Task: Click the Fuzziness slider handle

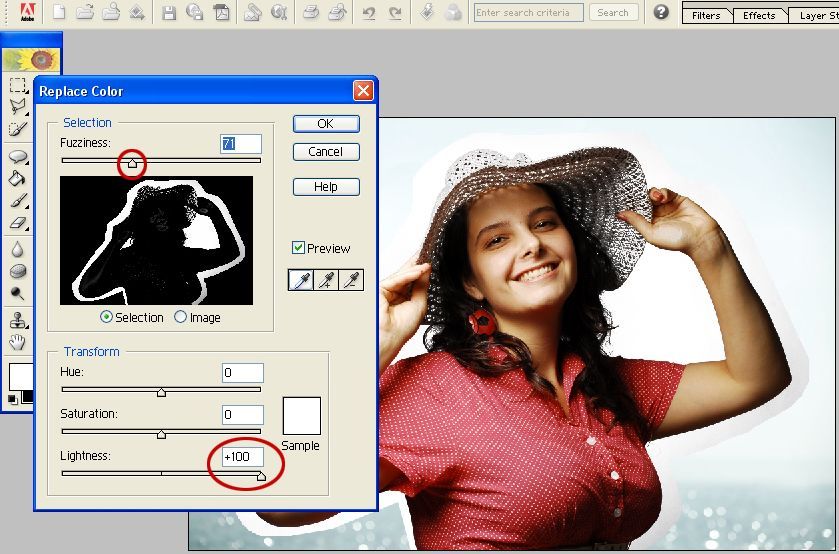Action: coord(132,163)
